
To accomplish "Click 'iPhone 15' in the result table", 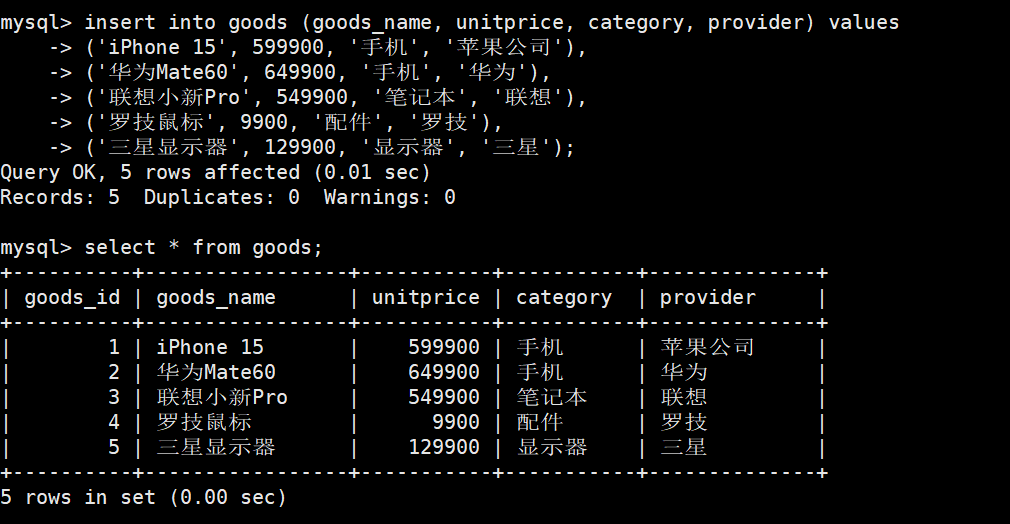I will pos(210,347).
